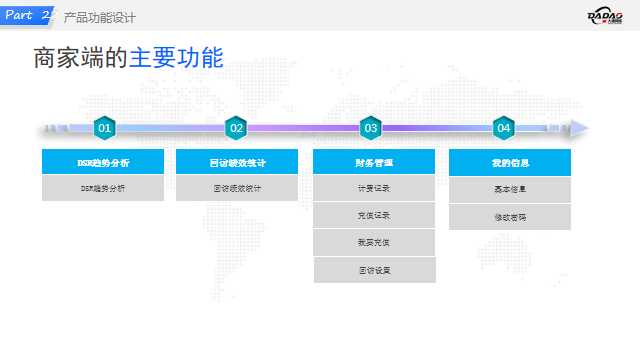Click the hexagon marker labeled 02
The height and width of the screenshot is (360, 640).
coord(236,128)
